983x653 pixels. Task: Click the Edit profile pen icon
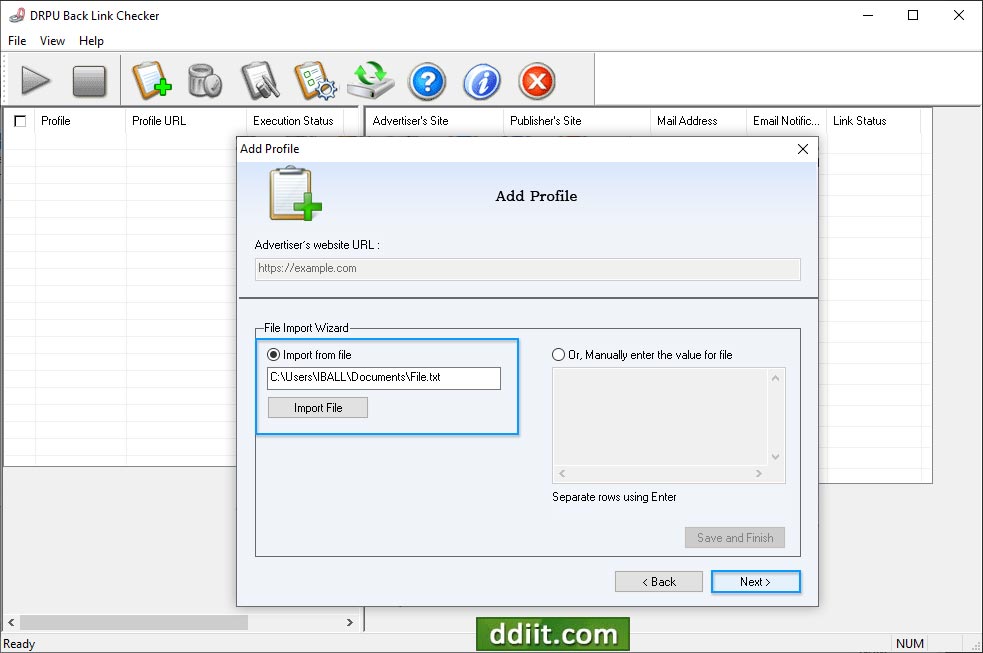pyautogui.click(x=260, y=81)
